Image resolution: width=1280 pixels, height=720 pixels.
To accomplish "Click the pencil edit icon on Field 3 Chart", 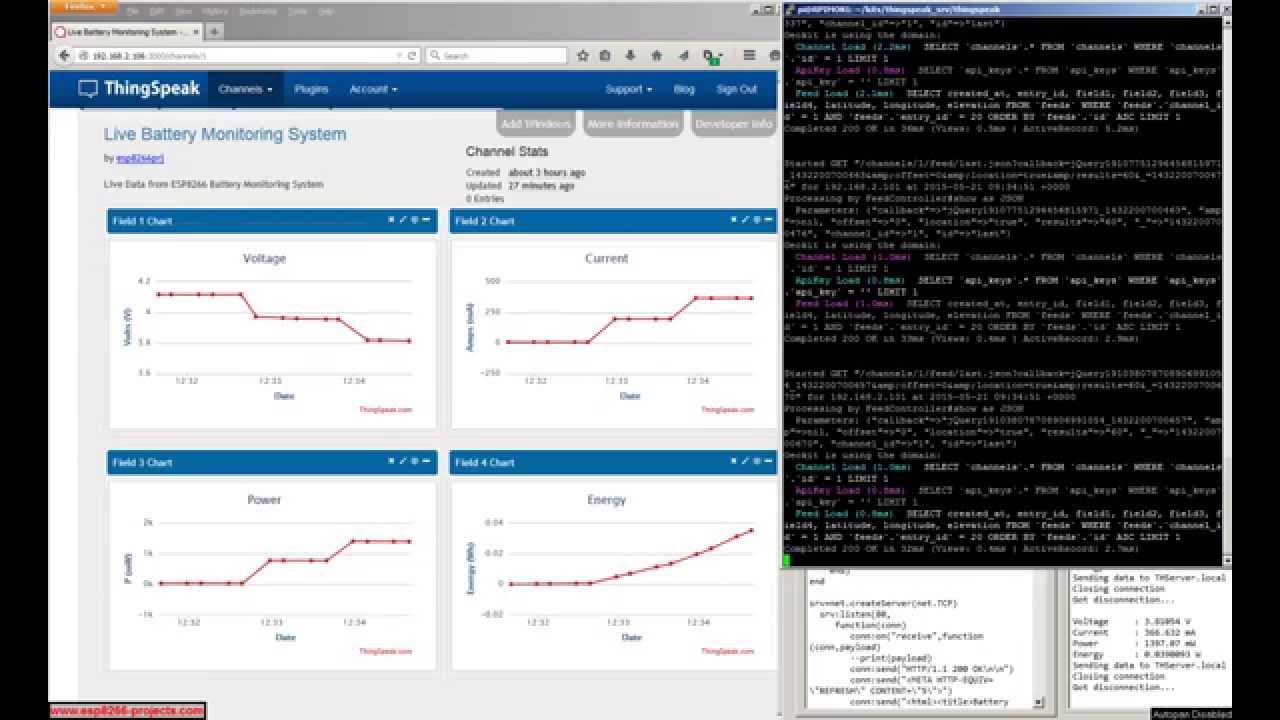I will 402,461.
